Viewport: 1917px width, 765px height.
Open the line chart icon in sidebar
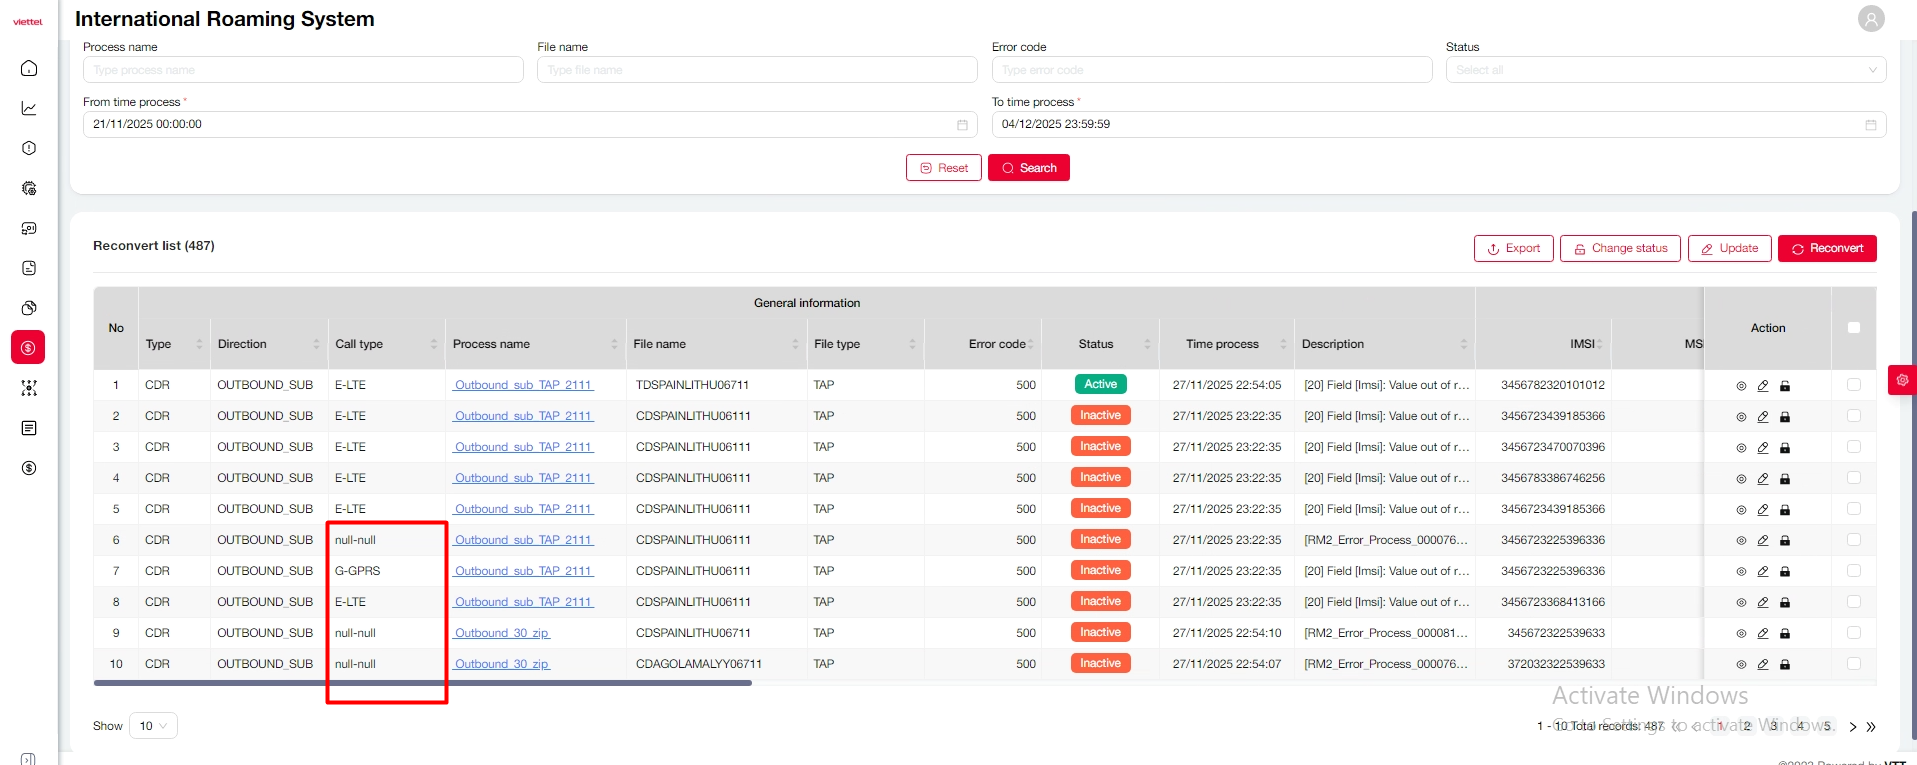[29, 108]
